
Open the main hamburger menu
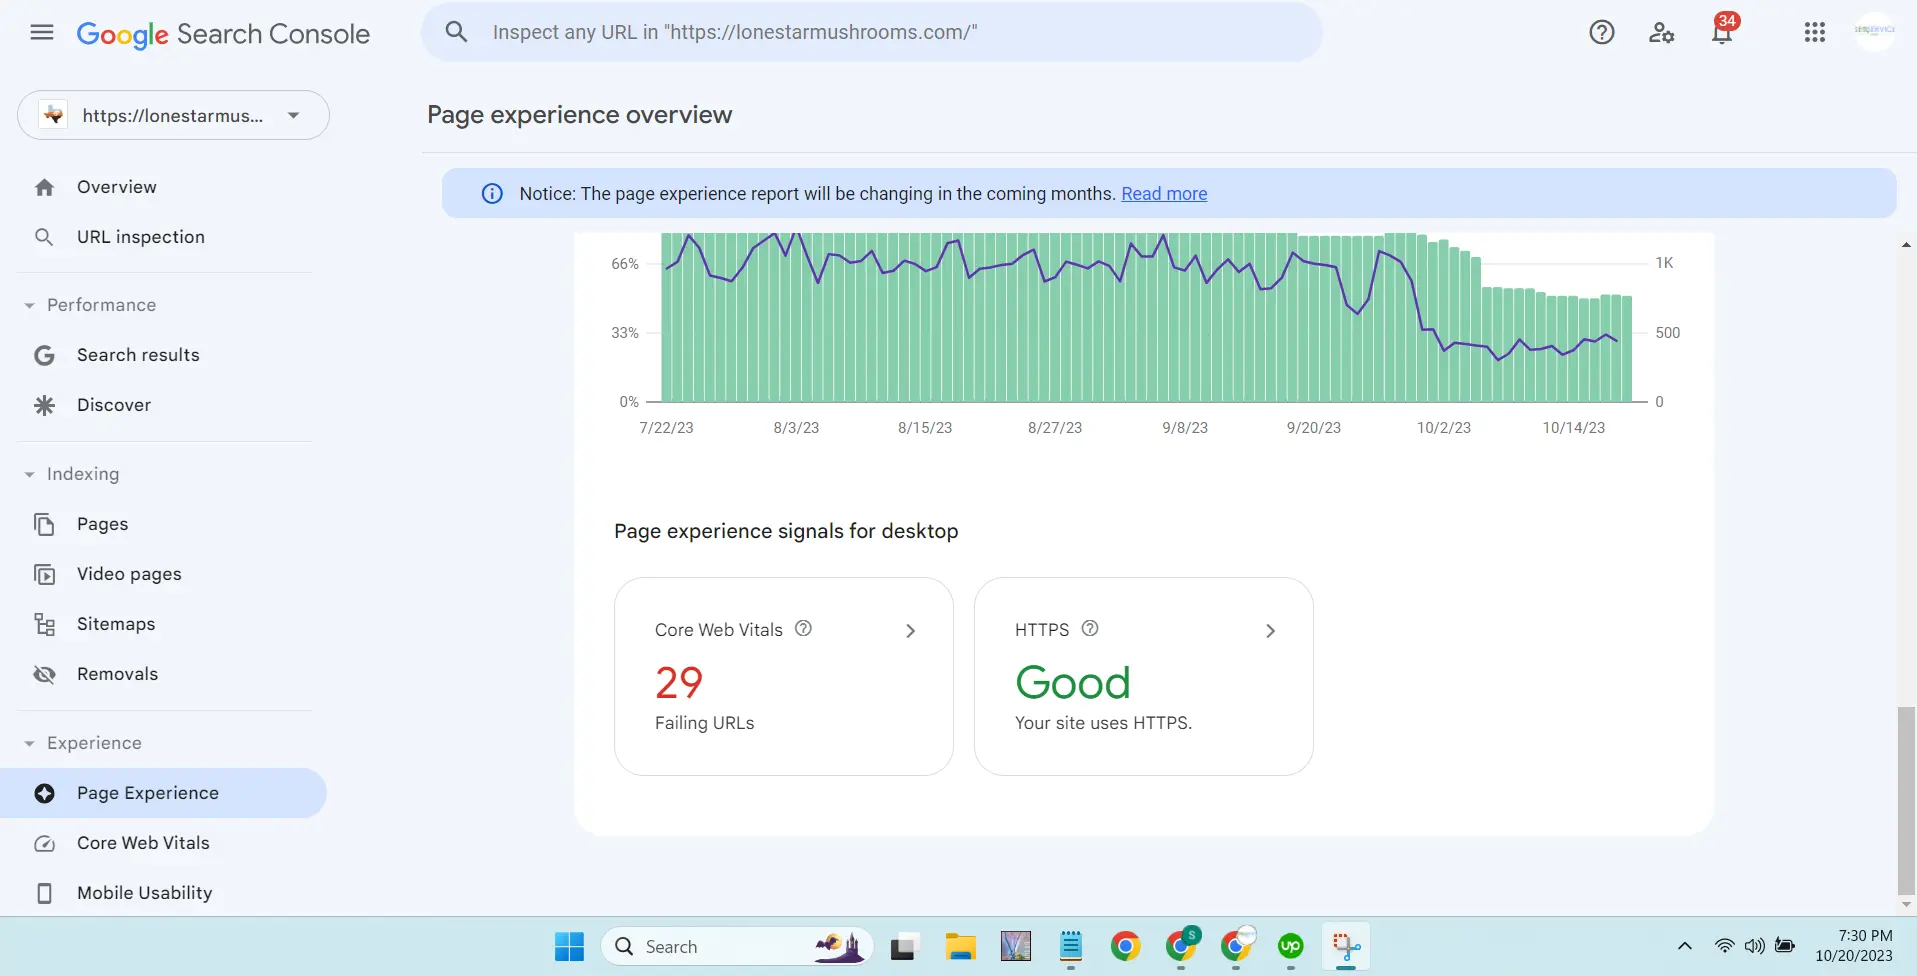[42, 33]
